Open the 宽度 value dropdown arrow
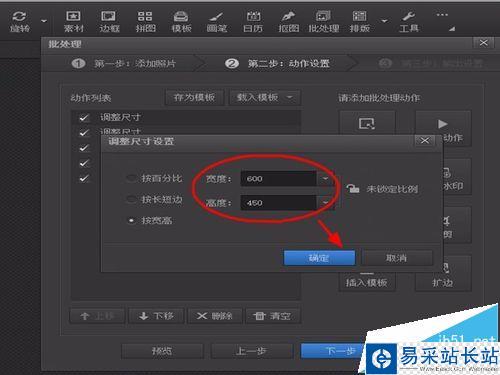The image size is (500, 375). point(325,179)
